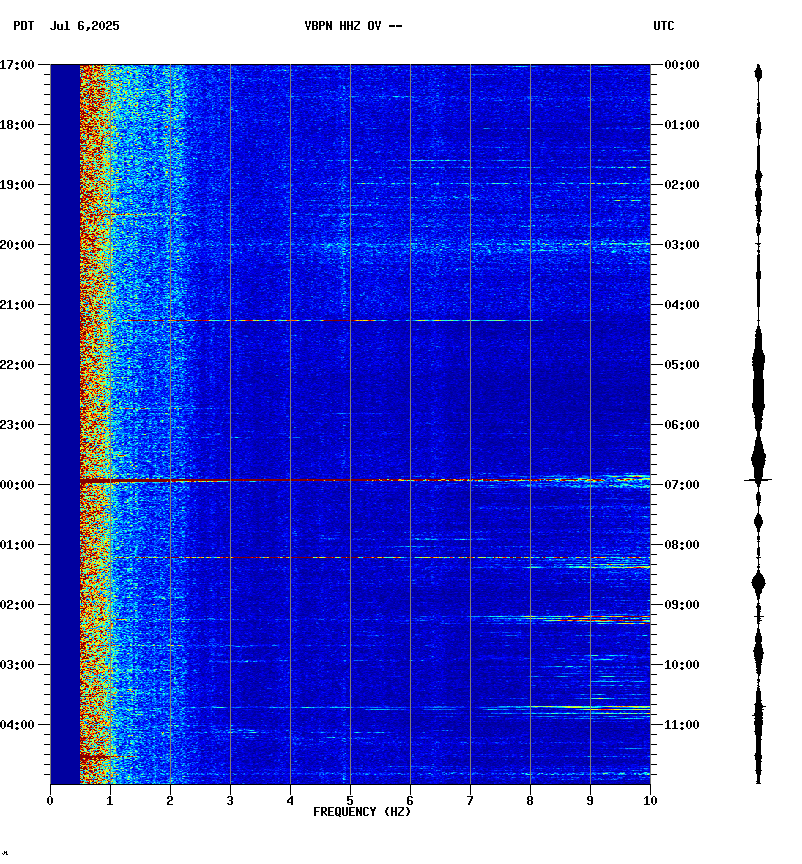Click the Jul 6,2025 date text
802x864 pixels.
(84, 27)
